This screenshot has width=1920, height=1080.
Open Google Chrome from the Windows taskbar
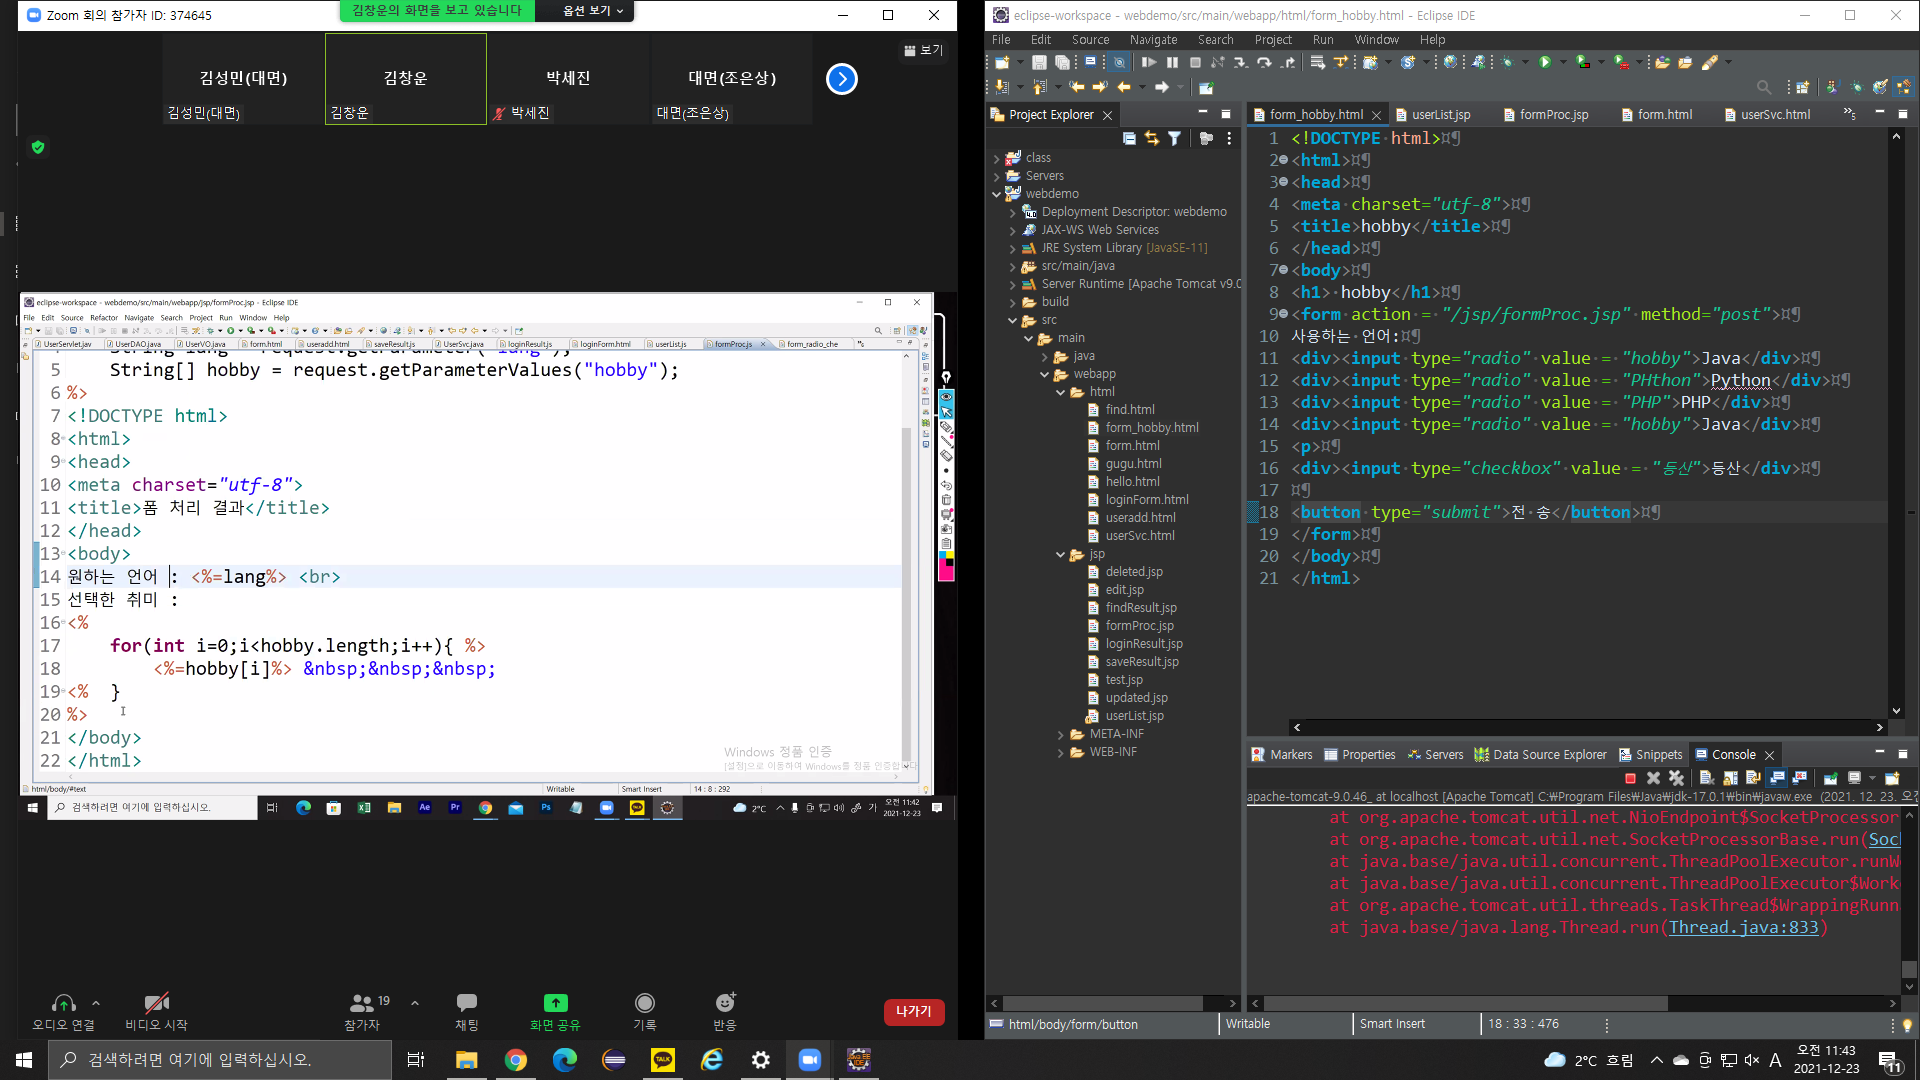[516, 1060]
